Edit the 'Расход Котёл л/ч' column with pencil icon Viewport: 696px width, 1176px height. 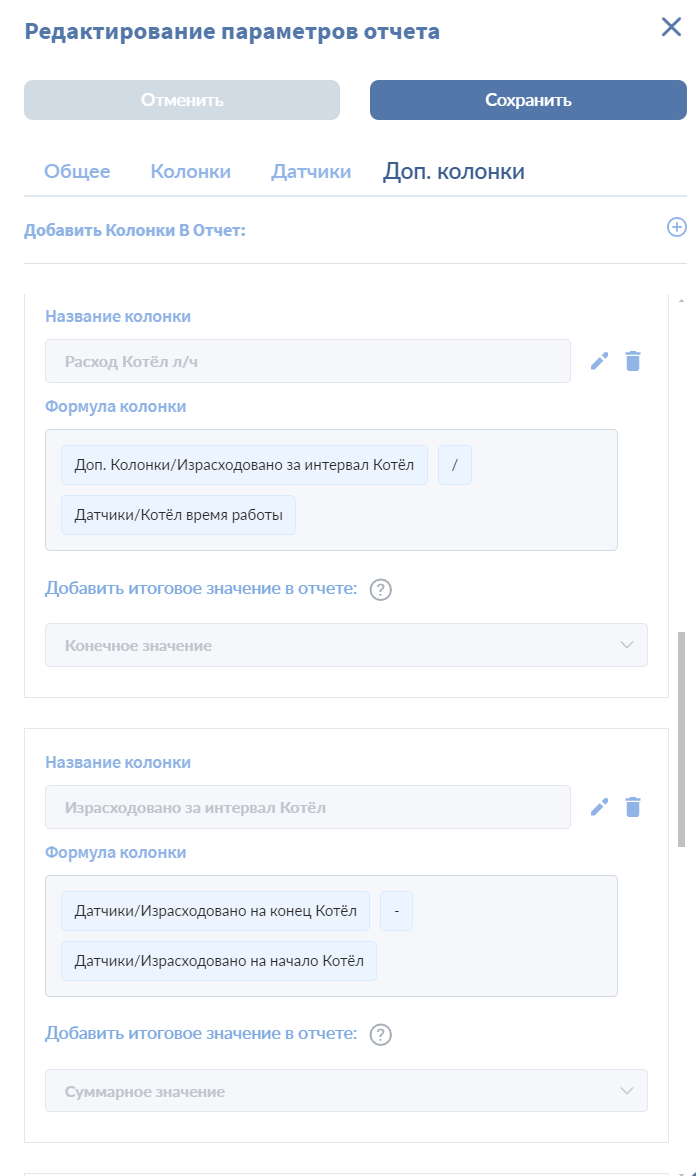[599, 361]
